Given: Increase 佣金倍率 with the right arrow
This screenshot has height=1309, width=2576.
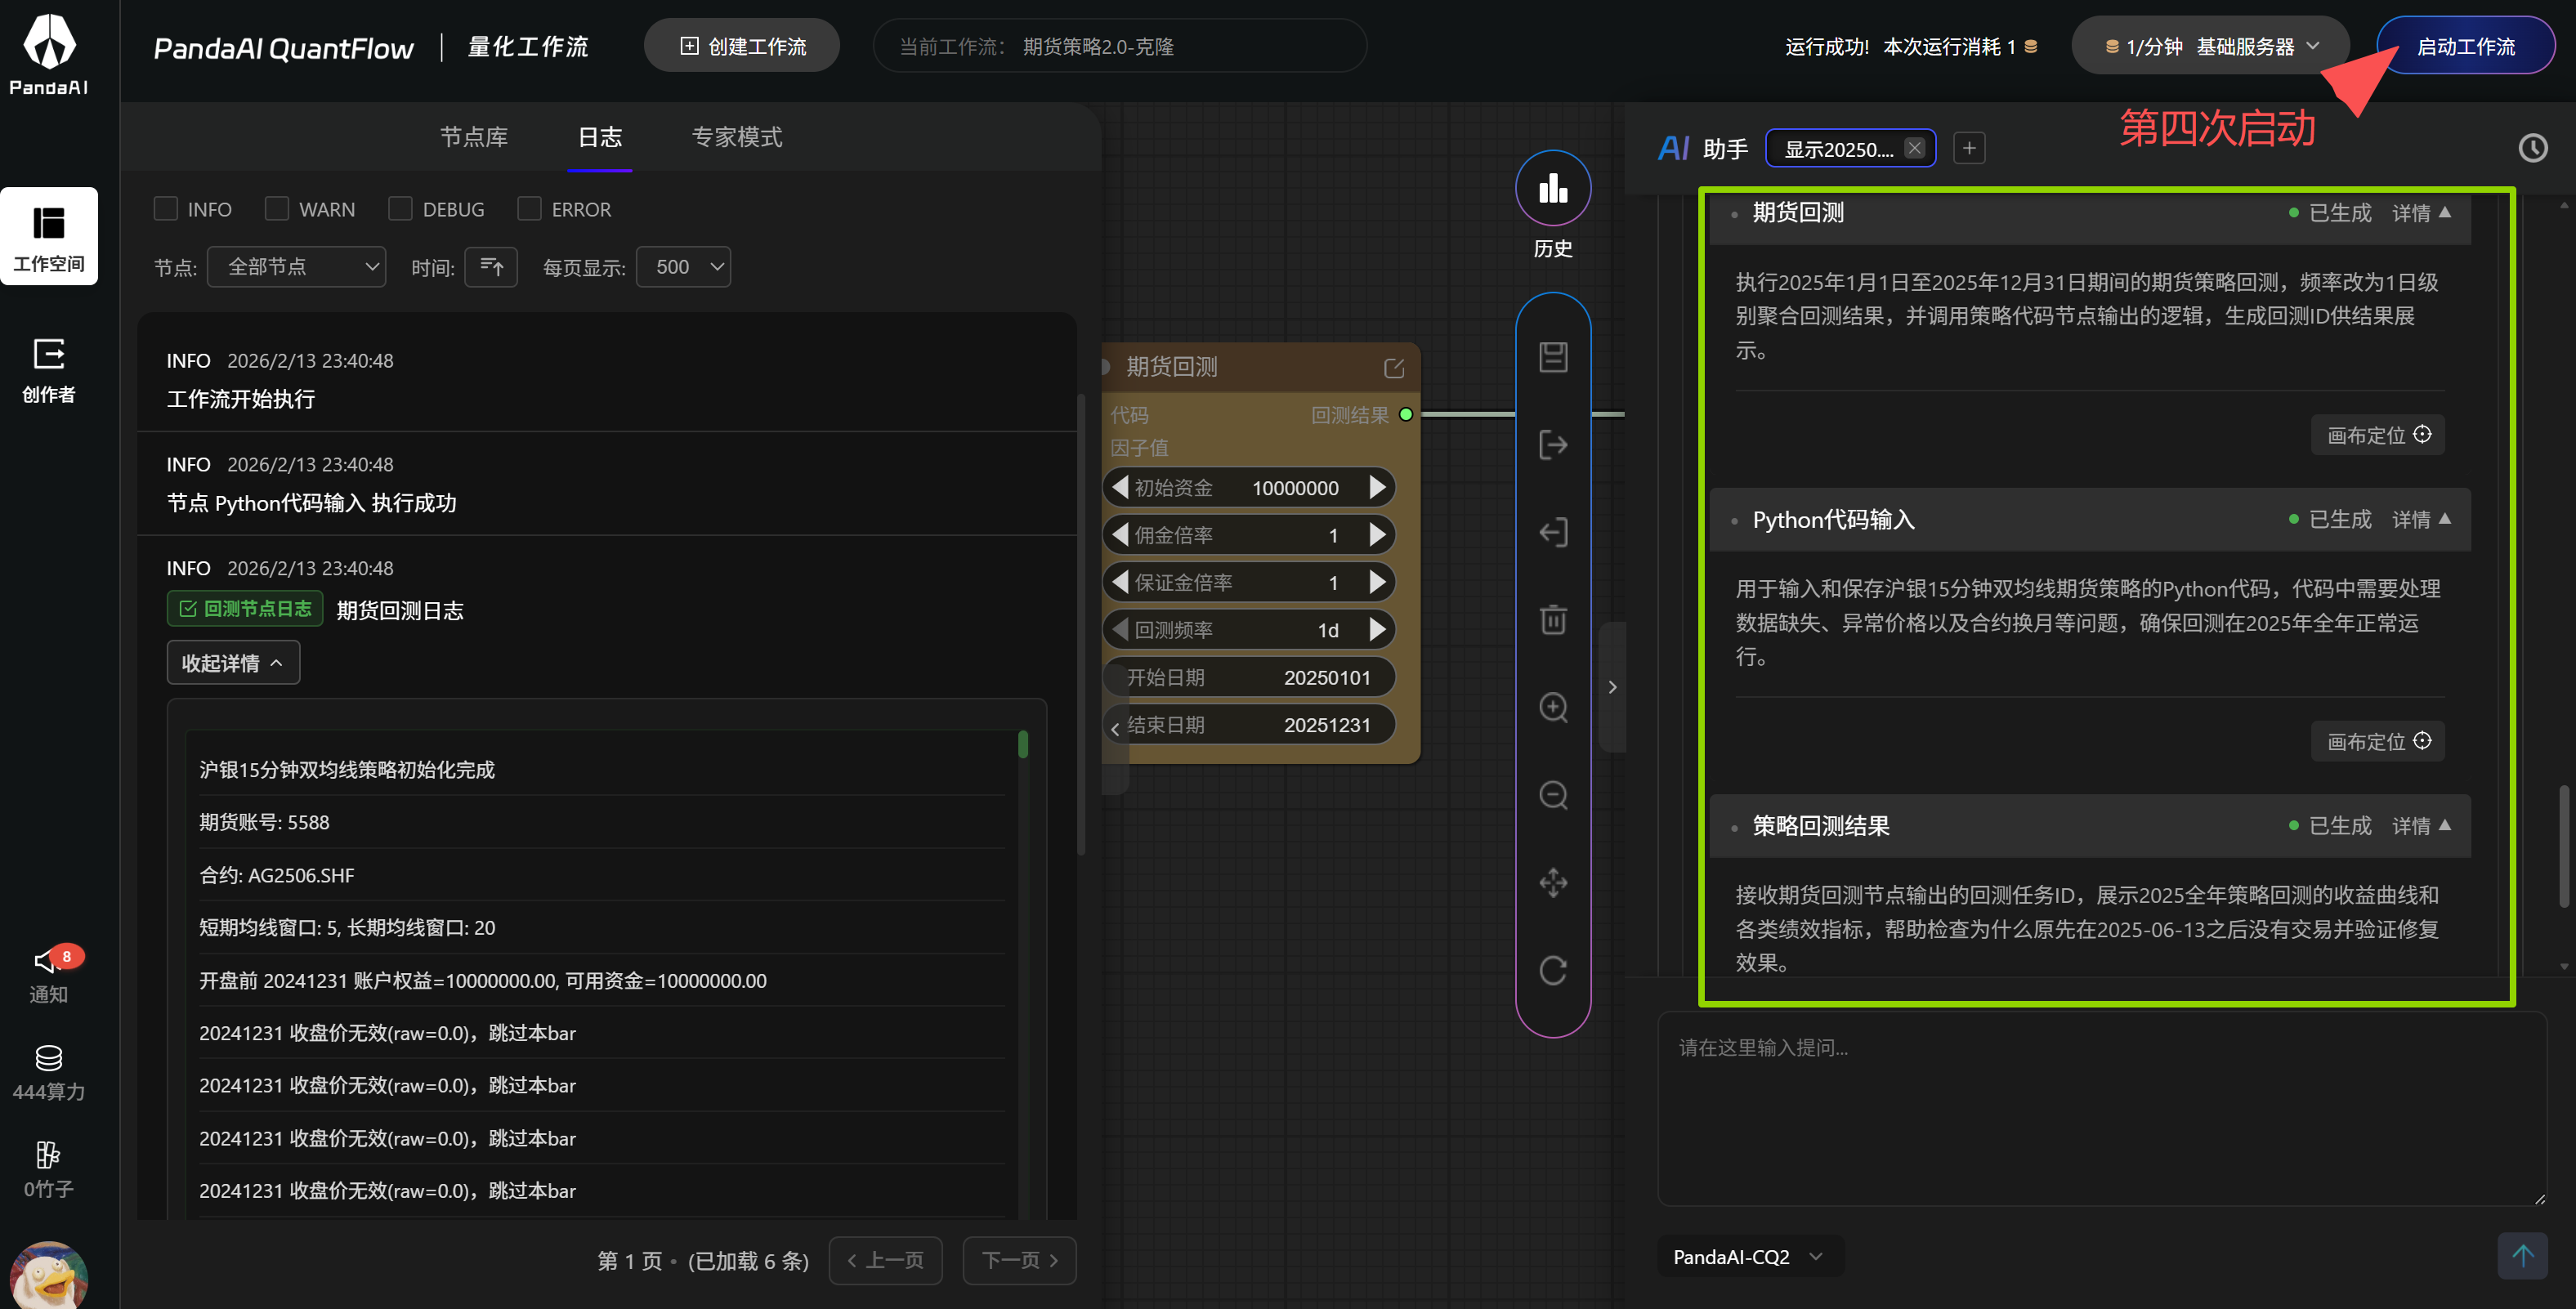Looking at the screenshot, I should coord(1377,535).
